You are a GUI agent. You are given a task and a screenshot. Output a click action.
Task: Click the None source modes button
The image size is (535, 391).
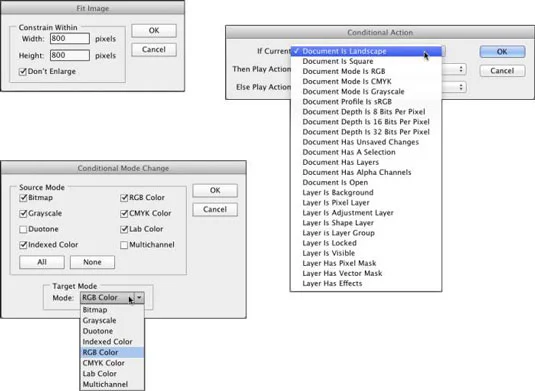(x=92, y=262)
